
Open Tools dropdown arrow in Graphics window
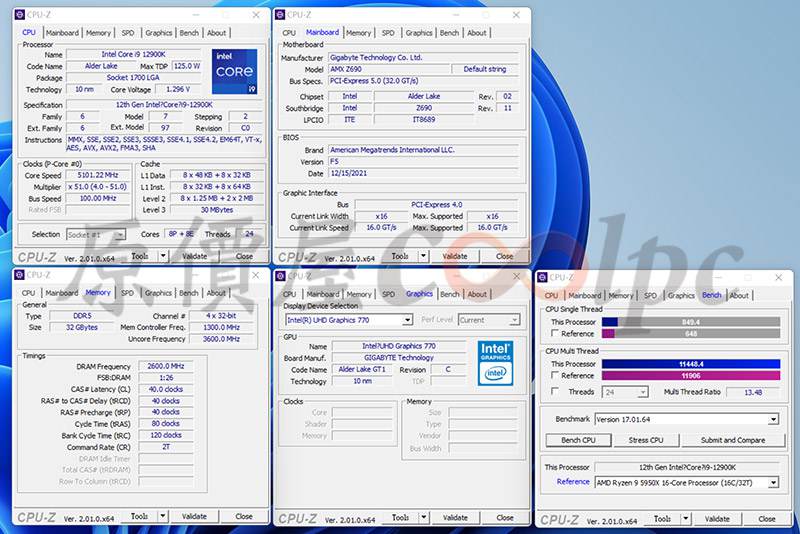pyautogui.click(x=423, y=518)
